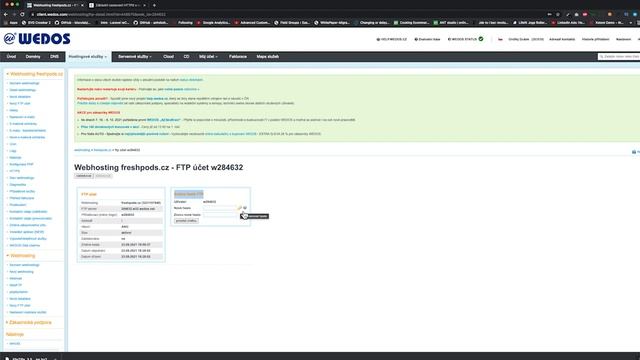Open a new browser tab with plus
640x360 pixels.
tap(154, 5)
